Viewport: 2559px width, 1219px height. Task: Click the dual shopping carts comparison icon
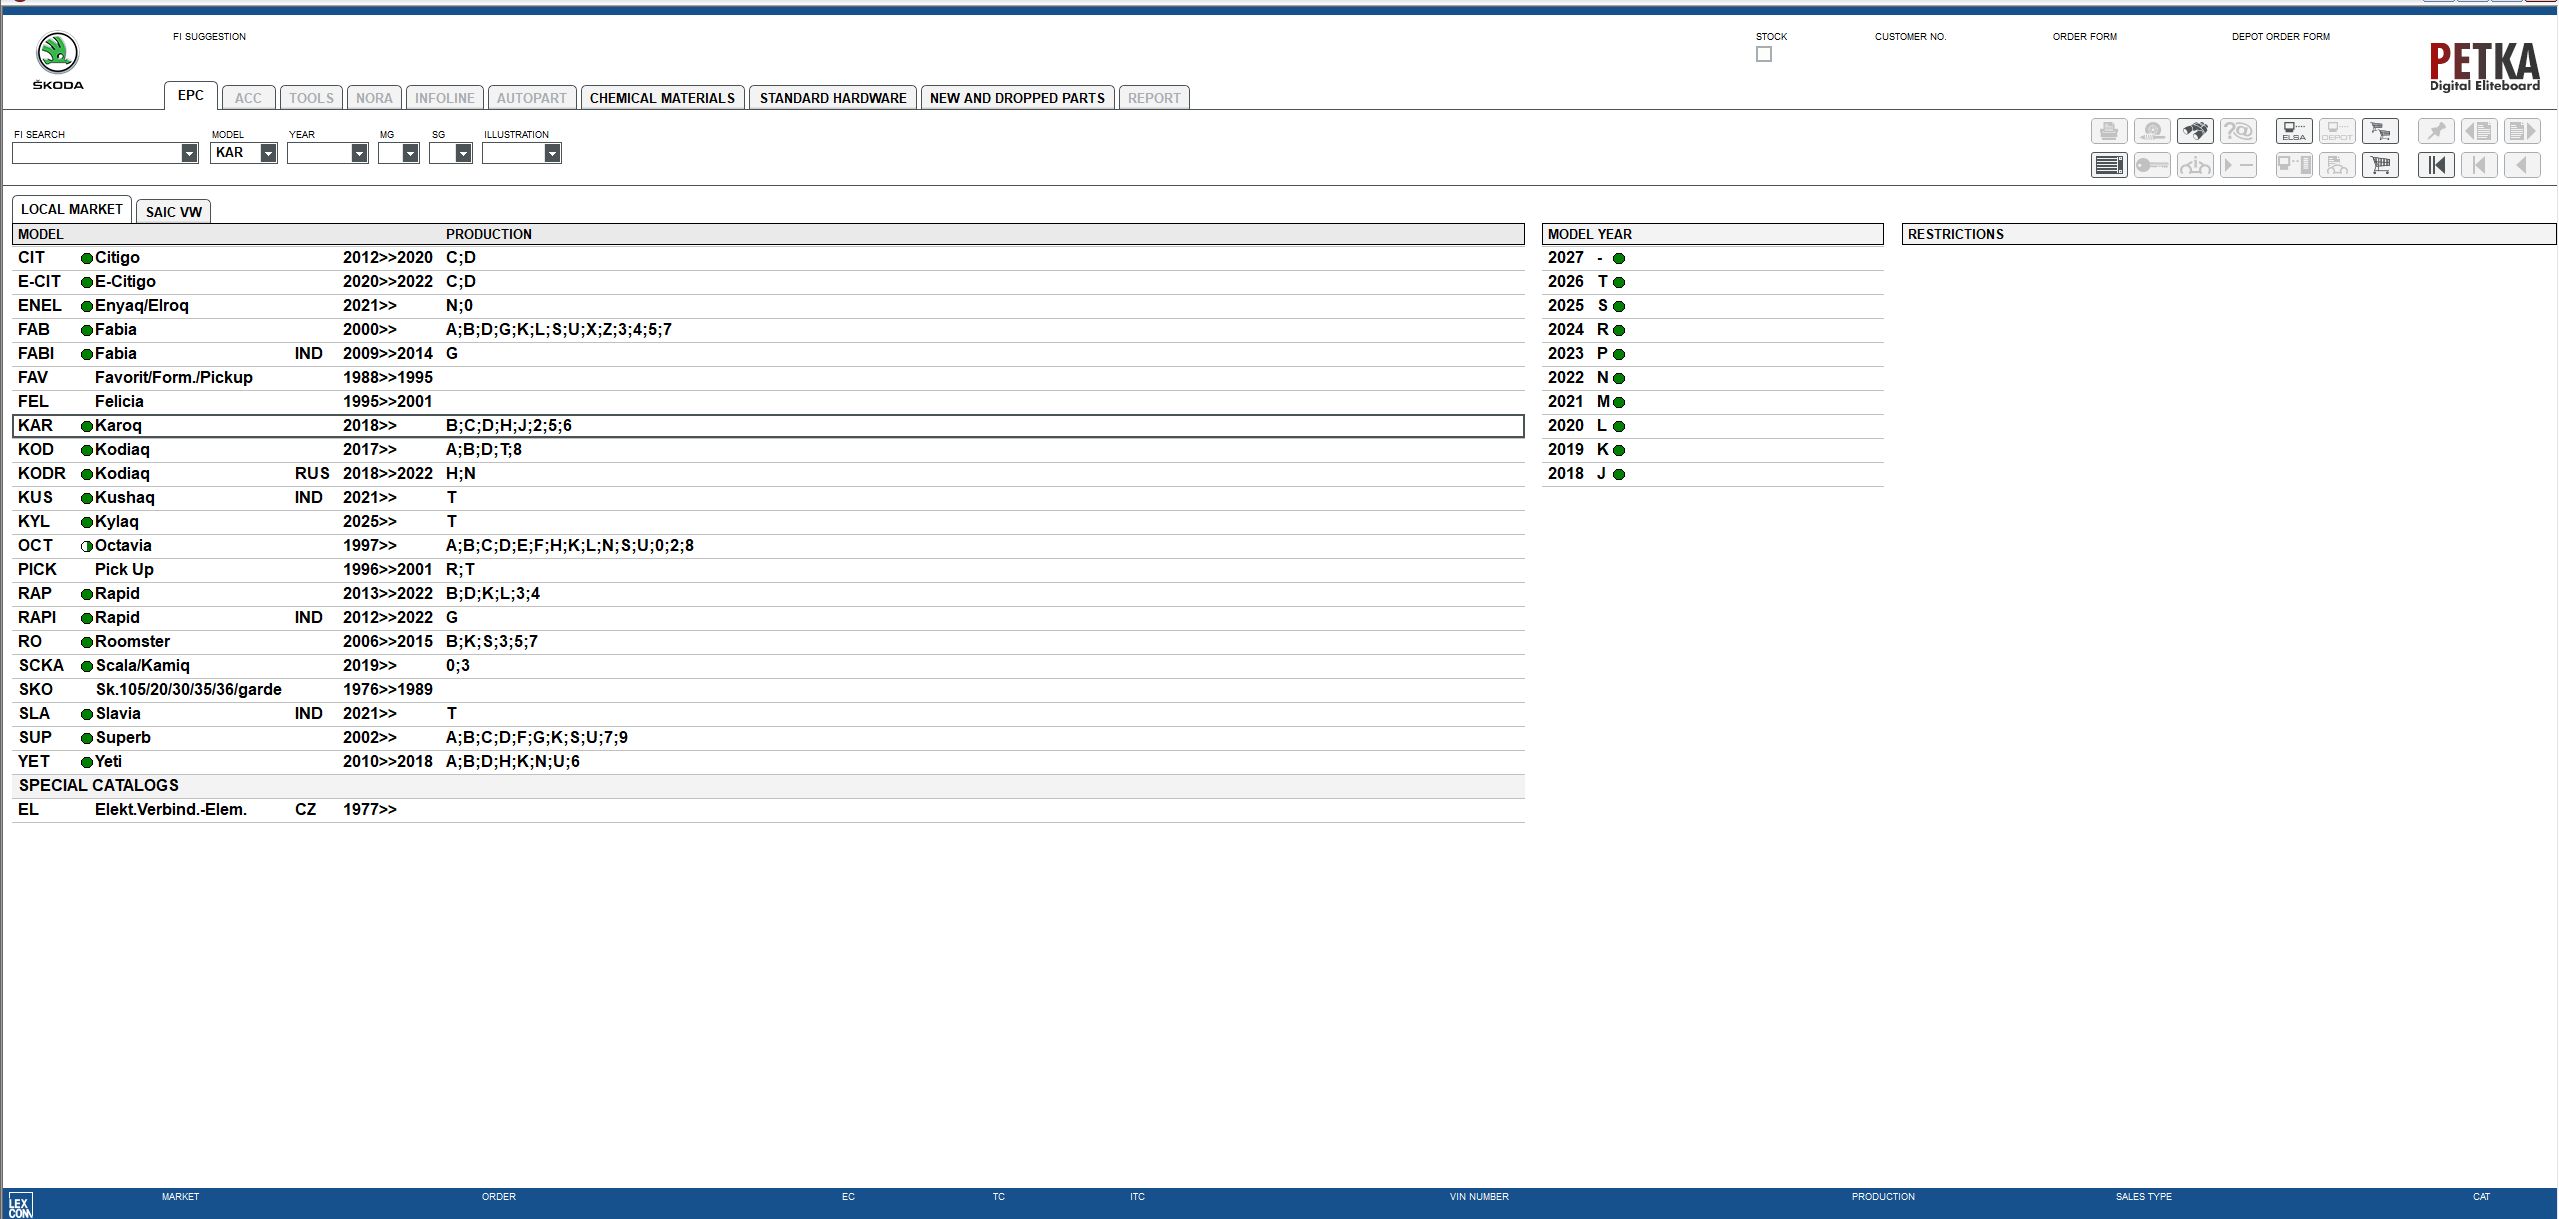point(2381,130)
